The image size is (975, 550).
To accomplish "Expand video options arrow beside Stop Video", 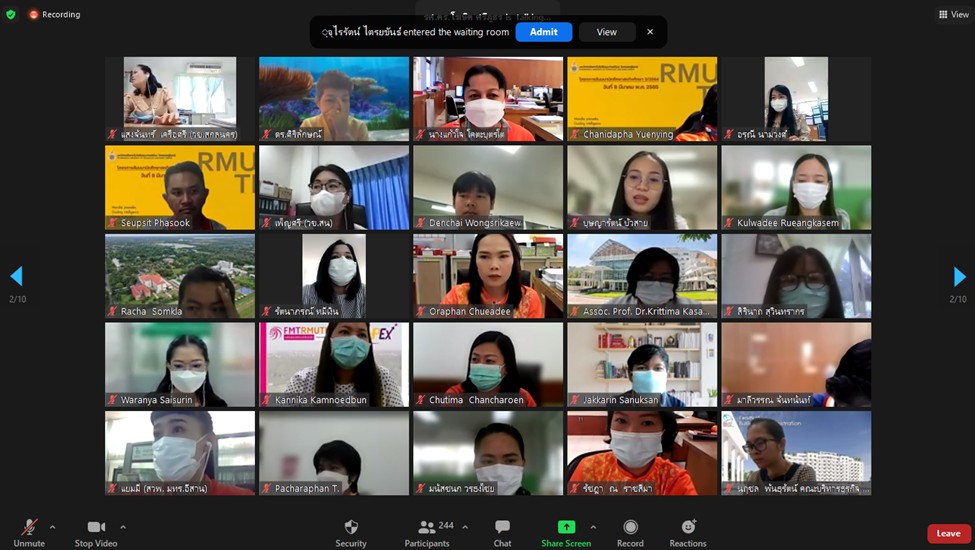I will pyautogui.click(x=123, y=527).
